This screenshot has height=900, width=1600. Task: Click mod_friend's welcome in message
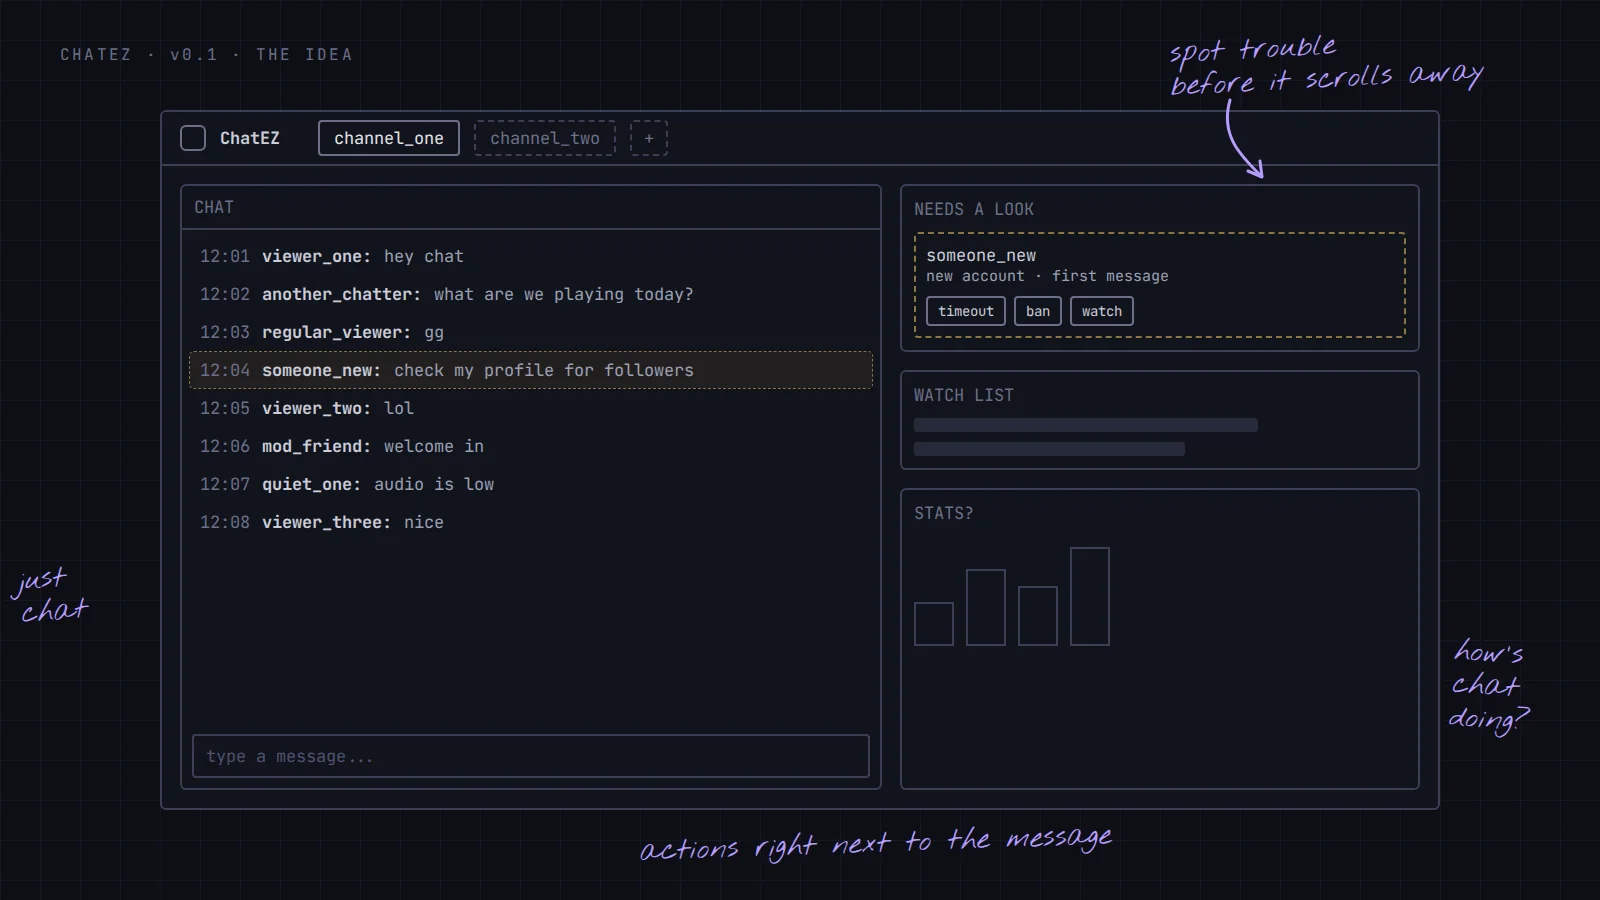(x=531, y=446)
